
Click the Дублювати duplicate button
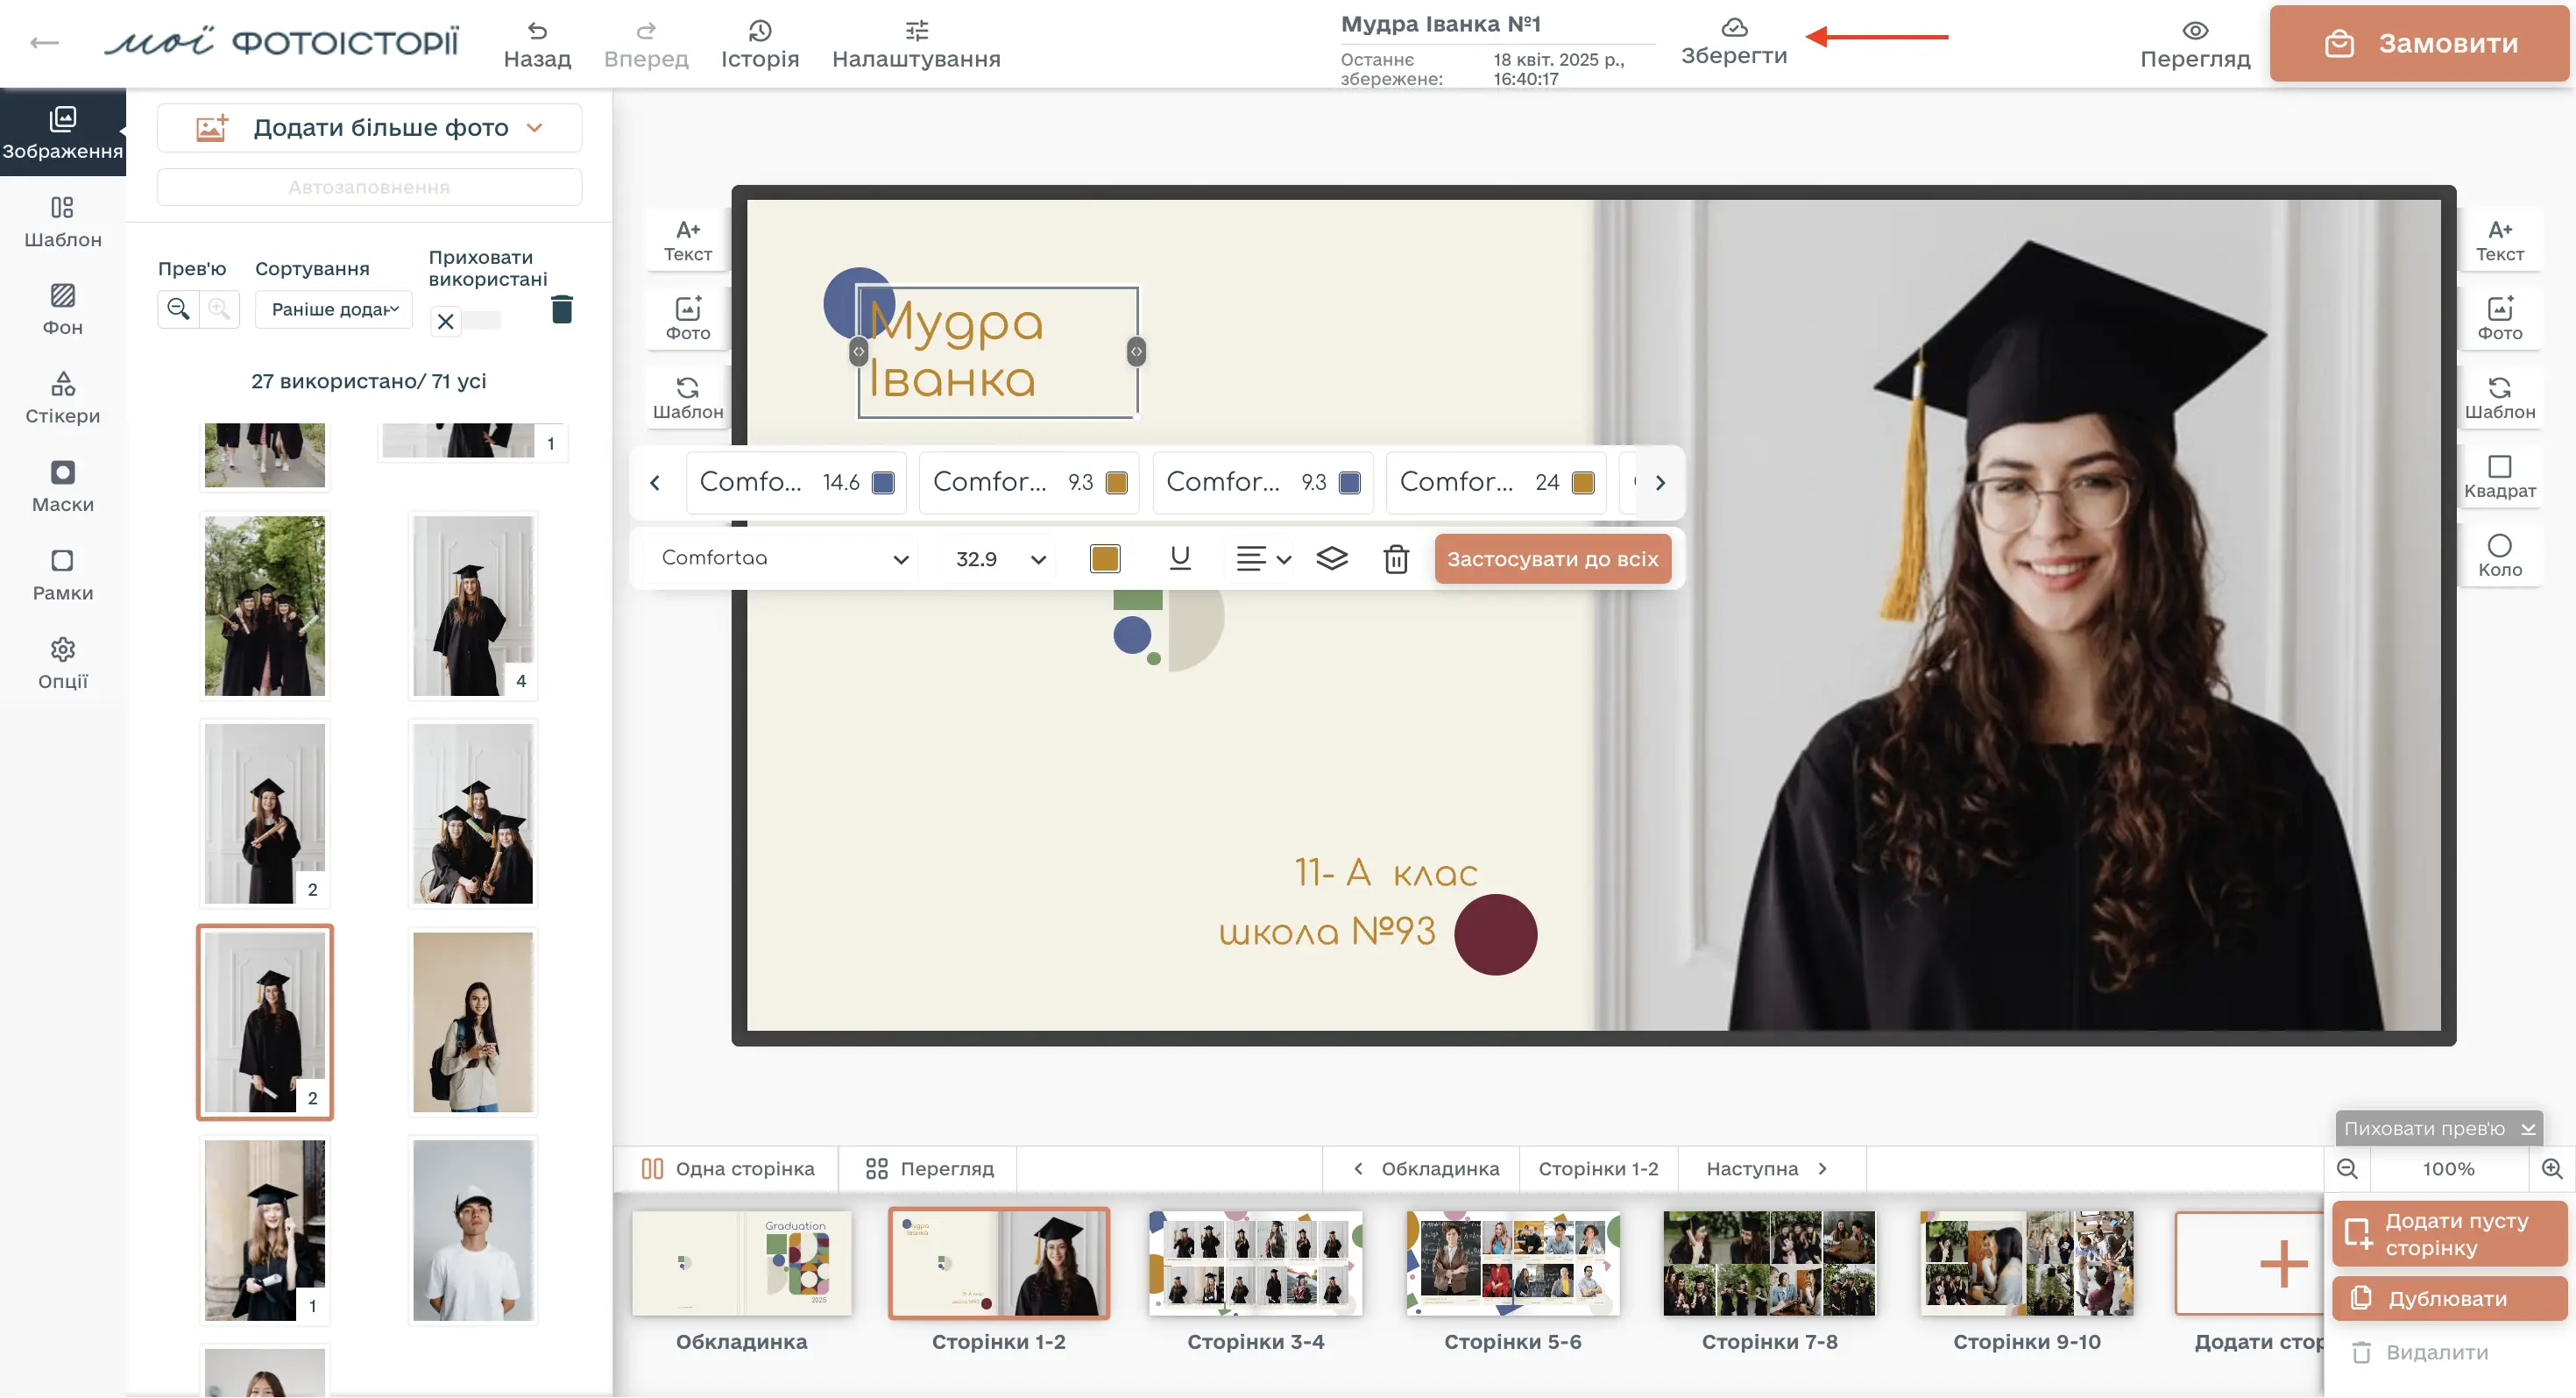(x=2449, y=1299)
